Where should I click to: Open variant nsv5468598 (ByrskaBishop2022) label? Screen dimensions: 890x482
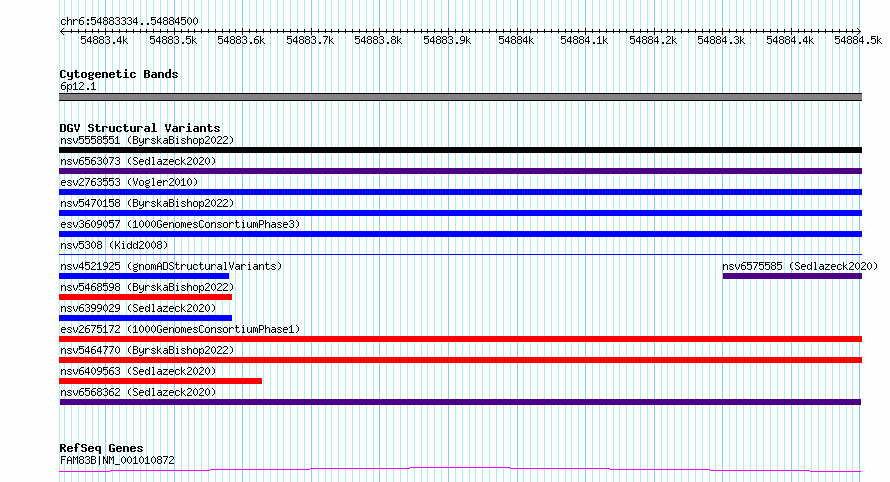[147, 287]
